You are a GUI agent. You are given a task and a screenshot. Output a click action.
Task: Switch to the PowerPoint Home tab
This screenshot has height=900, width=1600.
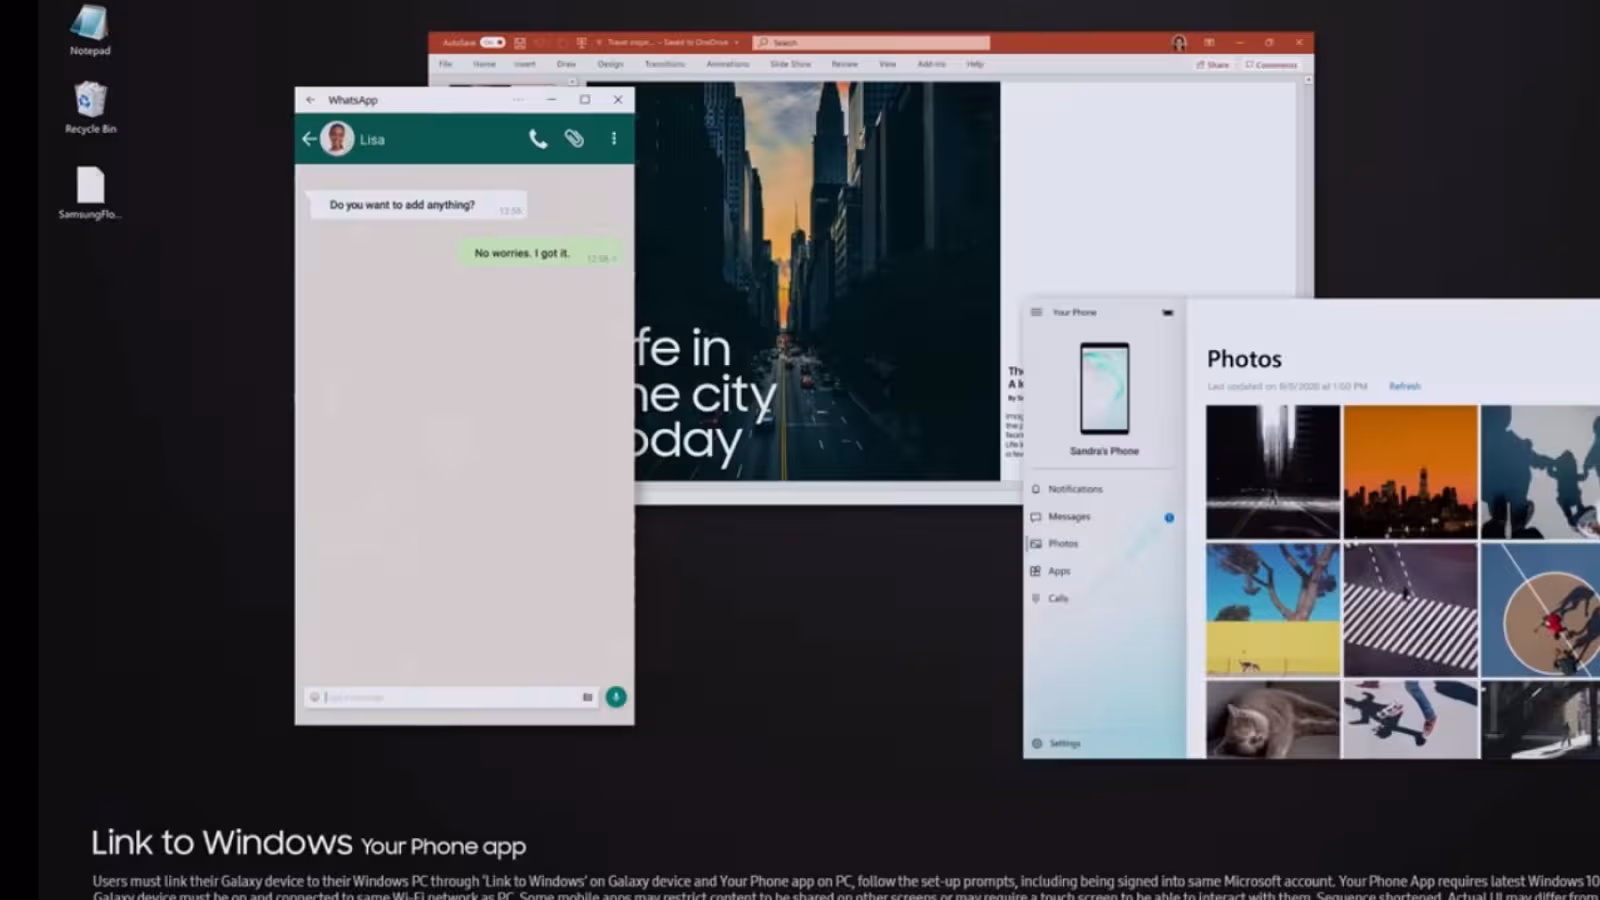485,64
